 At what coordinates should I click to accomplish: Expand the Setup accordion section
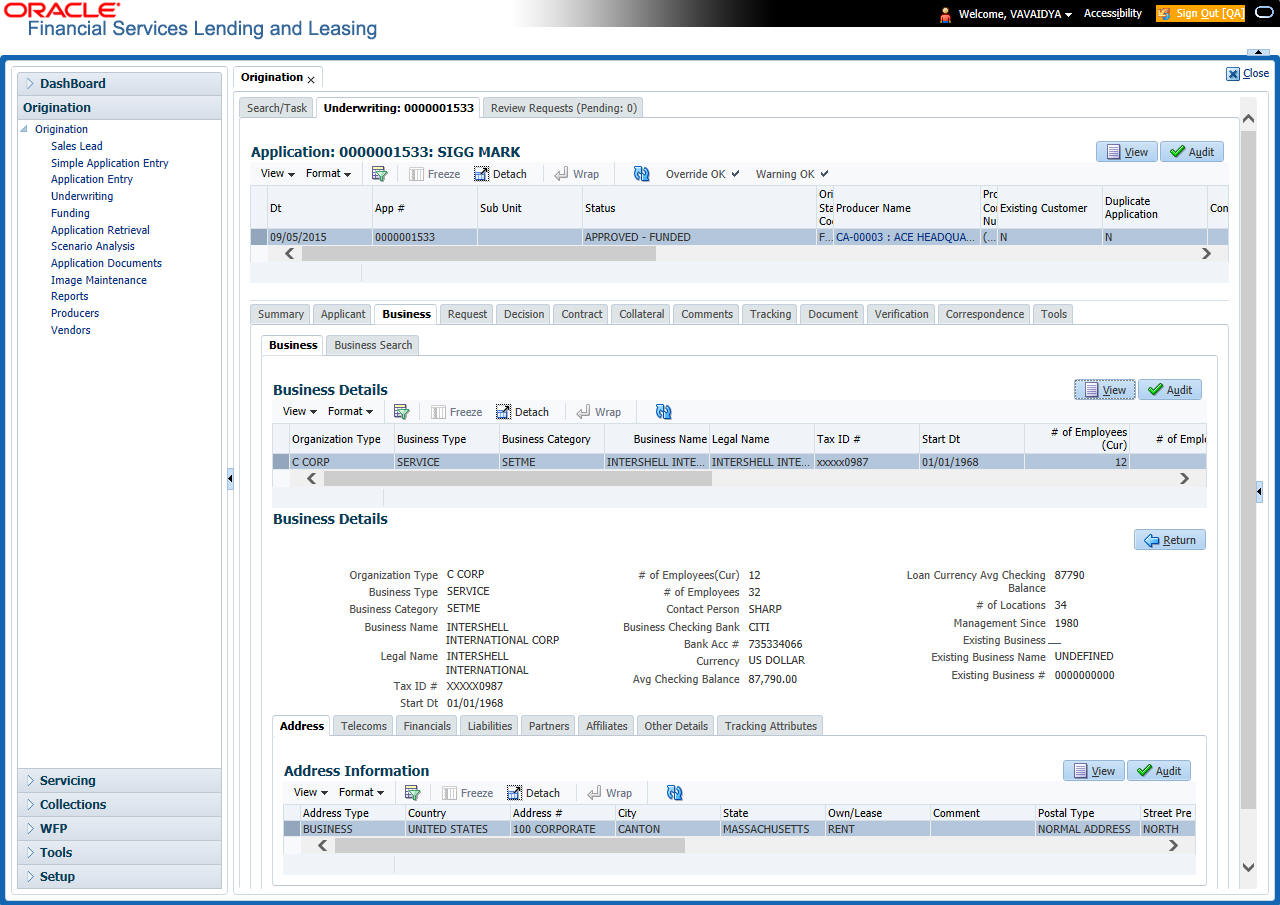pyautogui.click(x=120, y=876)
